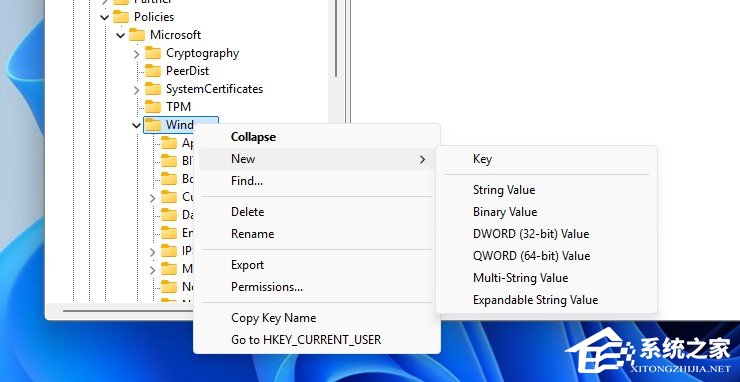
Task: Open the New submenu entry
Action: (x=317, y=159)
